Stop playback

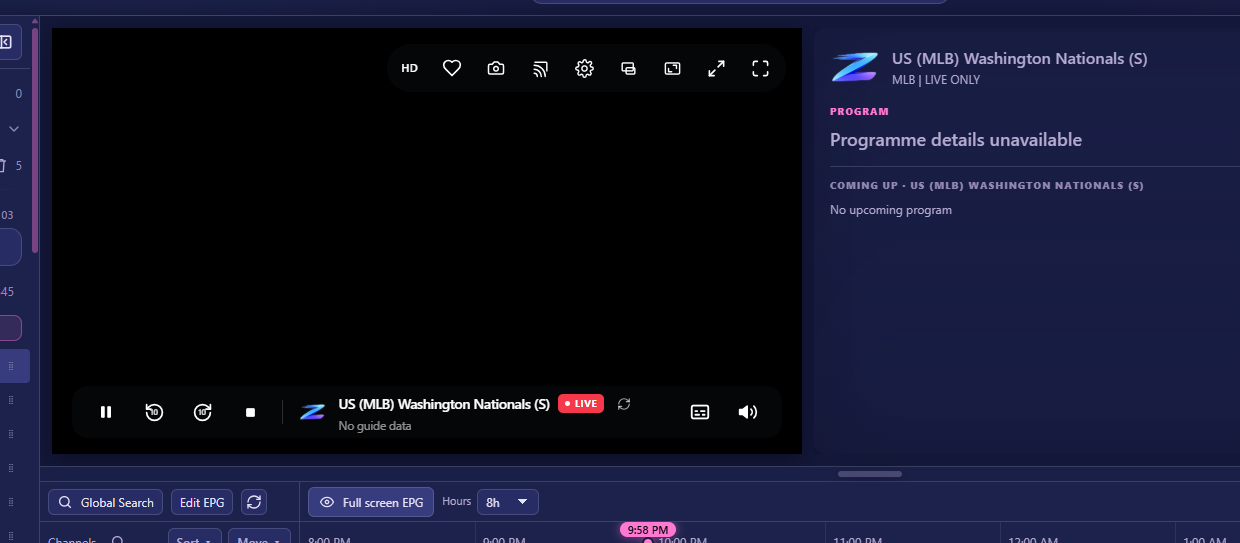pyautogui.click(x=251, y=412)
